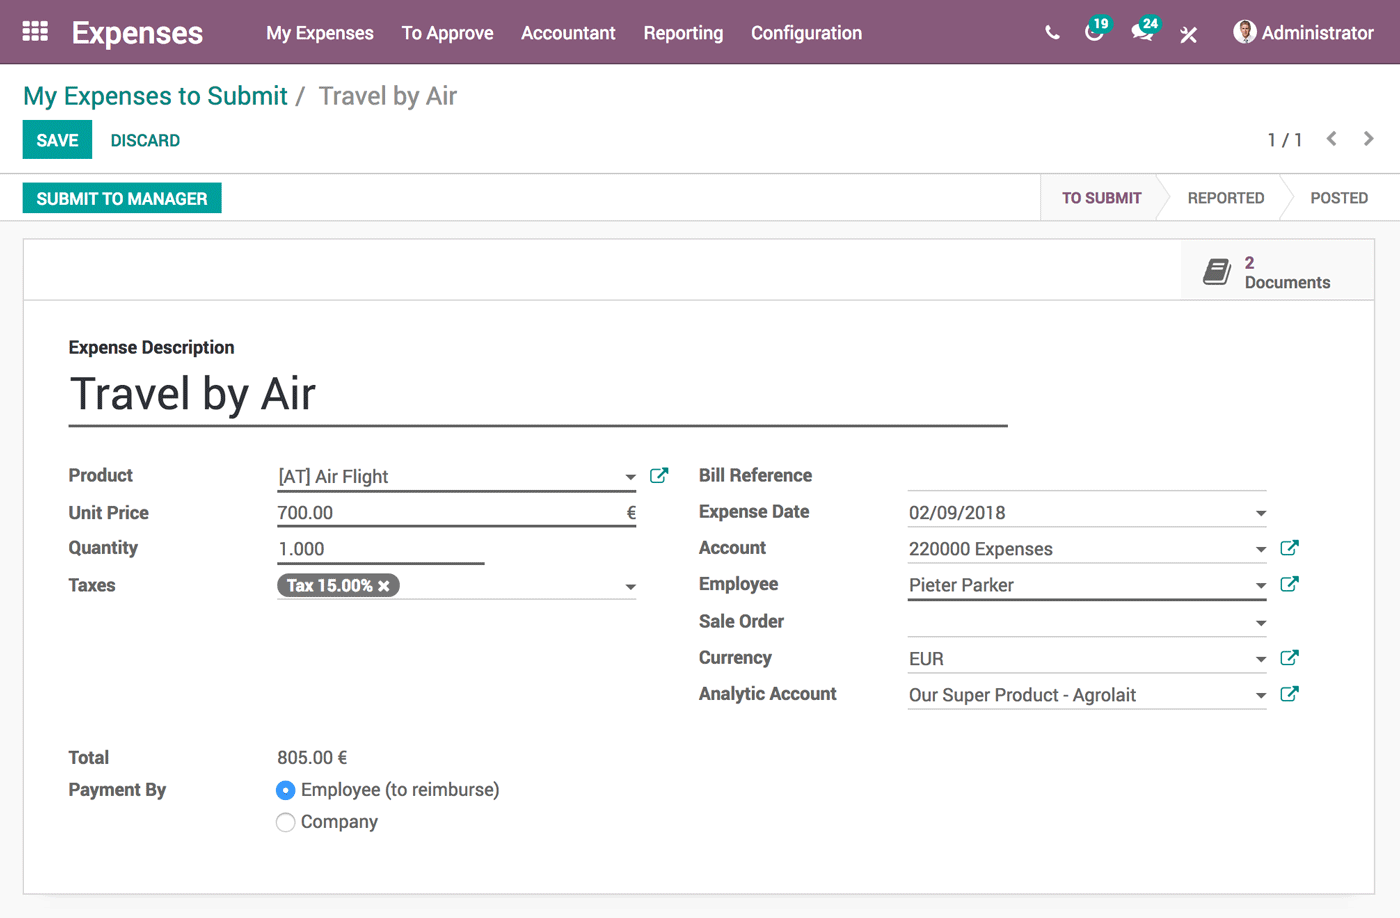Click the phone/VoIP icon in the top bar
The height and width of the screenshot is (918, 1400).
(x=1051, y=32)
